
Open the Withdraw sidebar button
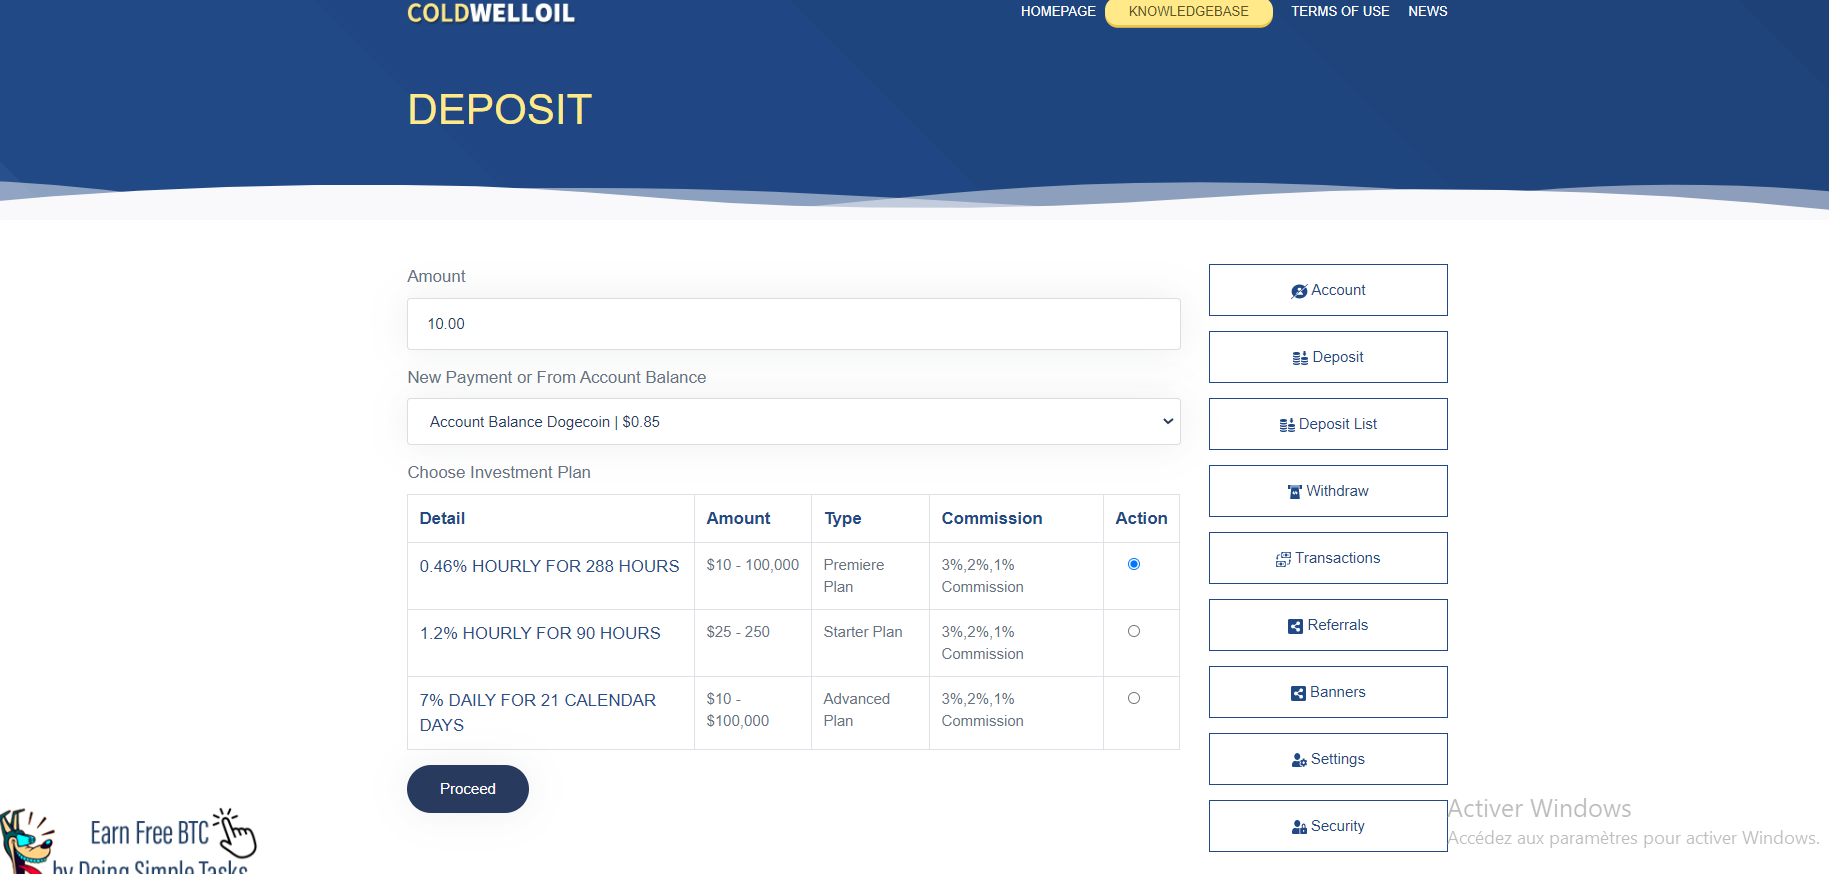tap(1328, 491)
